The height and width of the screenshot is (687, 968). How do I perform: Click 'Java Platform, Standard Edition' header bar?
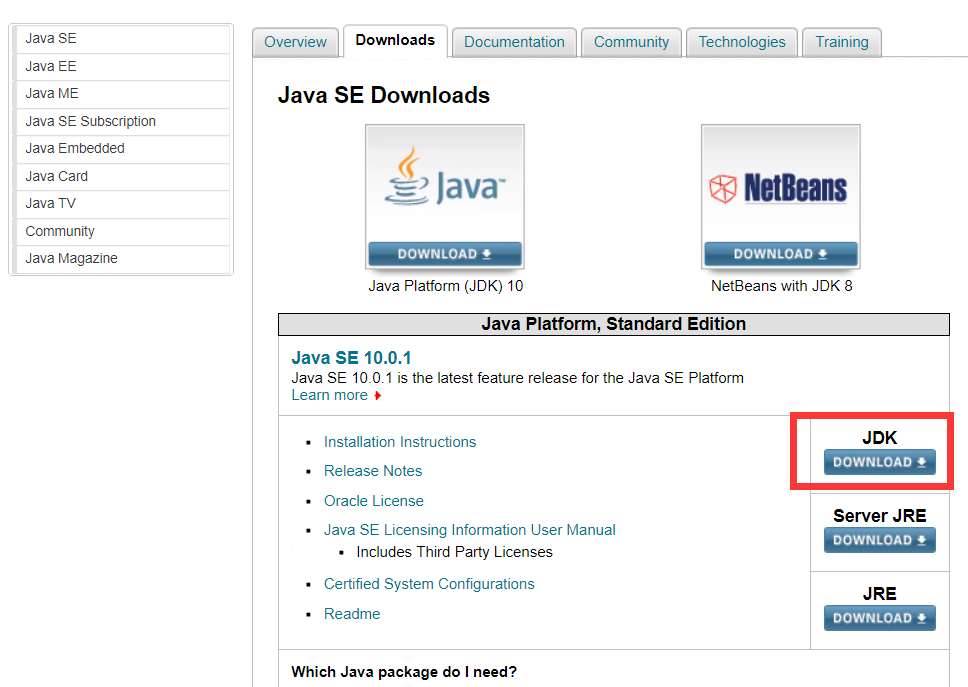pos(614,324)
